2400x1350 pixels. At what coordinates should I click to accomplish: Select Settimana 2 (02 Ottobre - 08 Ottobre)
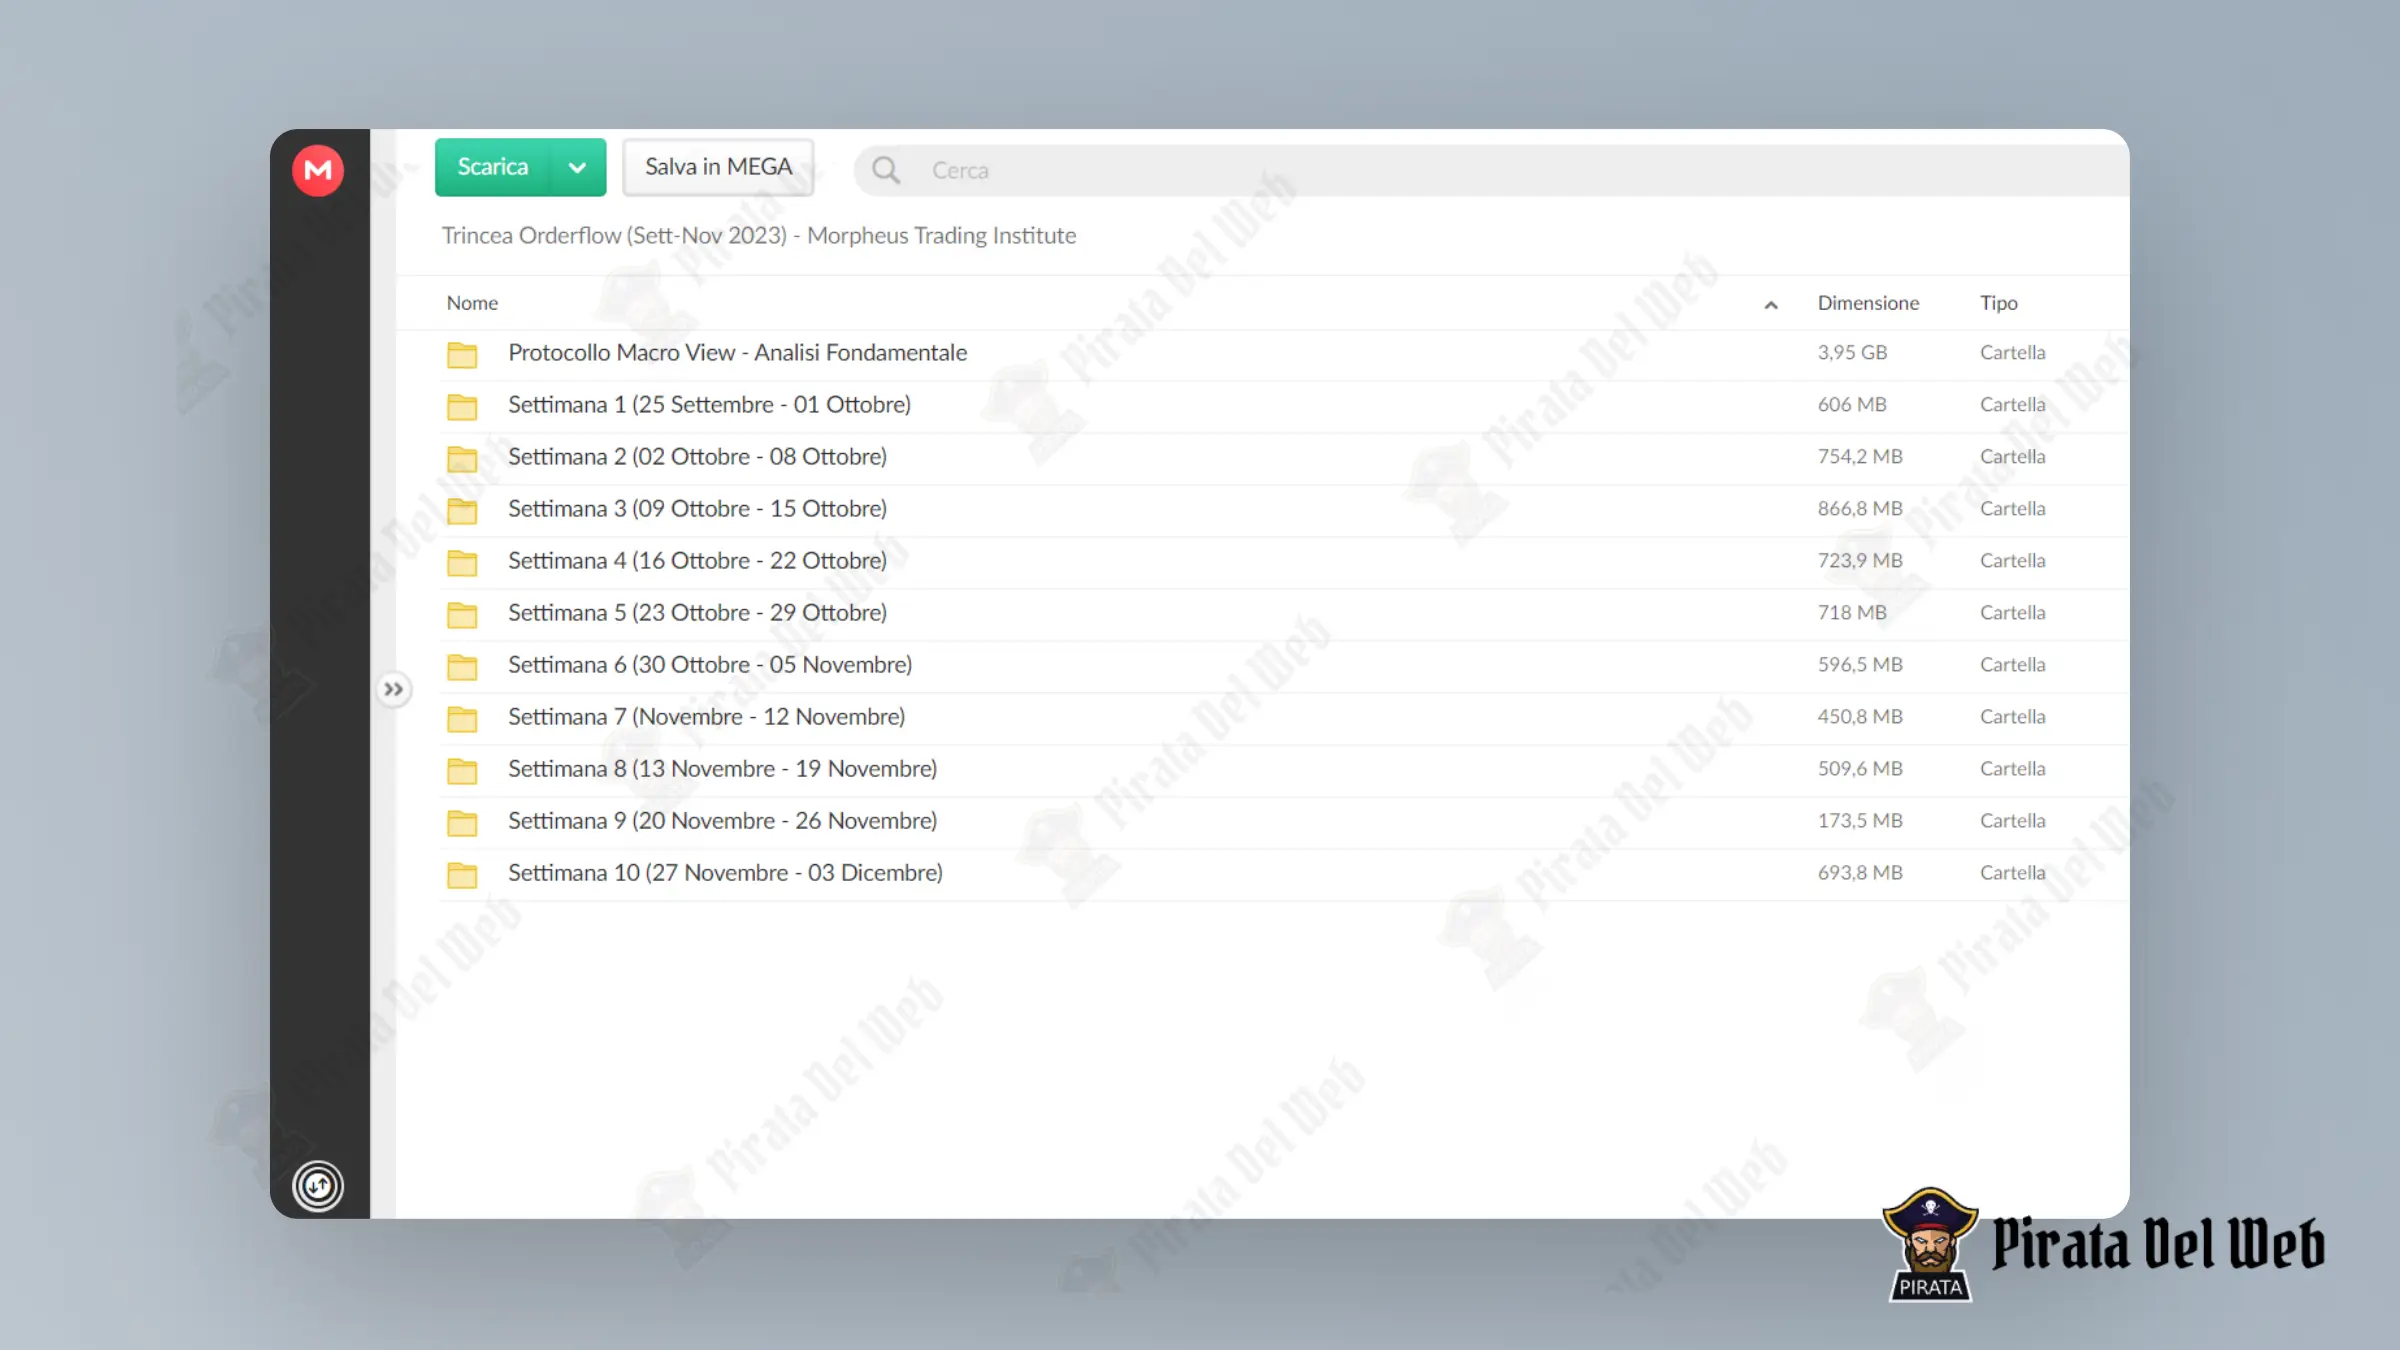[x=698, y=457]
